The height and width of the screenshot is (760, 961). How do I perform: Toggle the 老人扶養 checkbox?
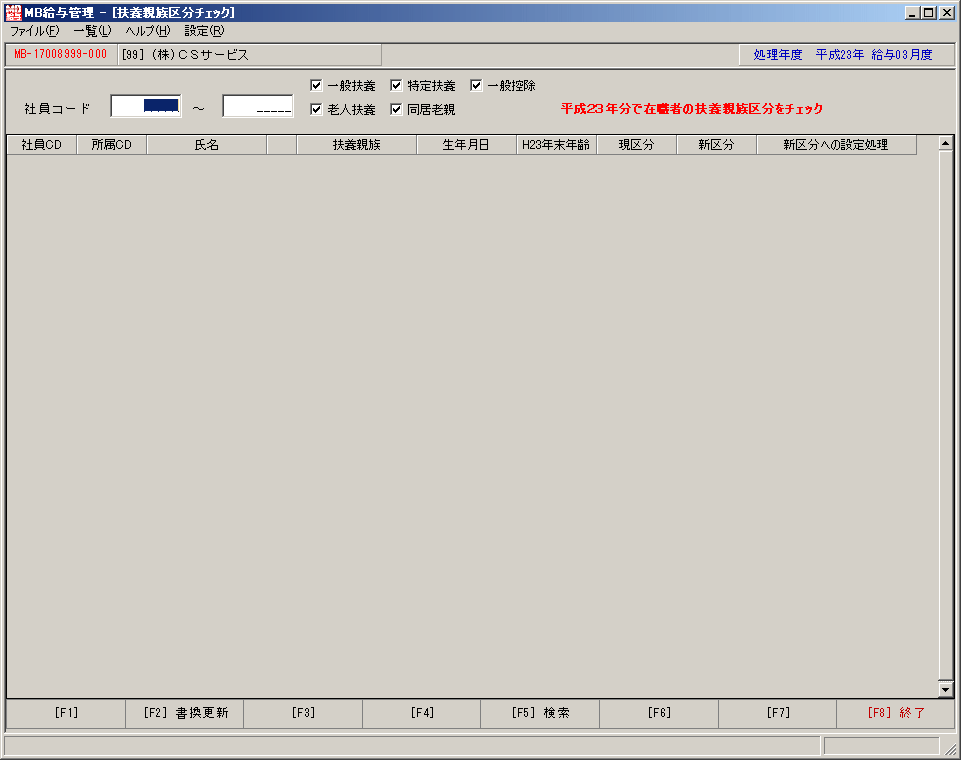[316, 110]
